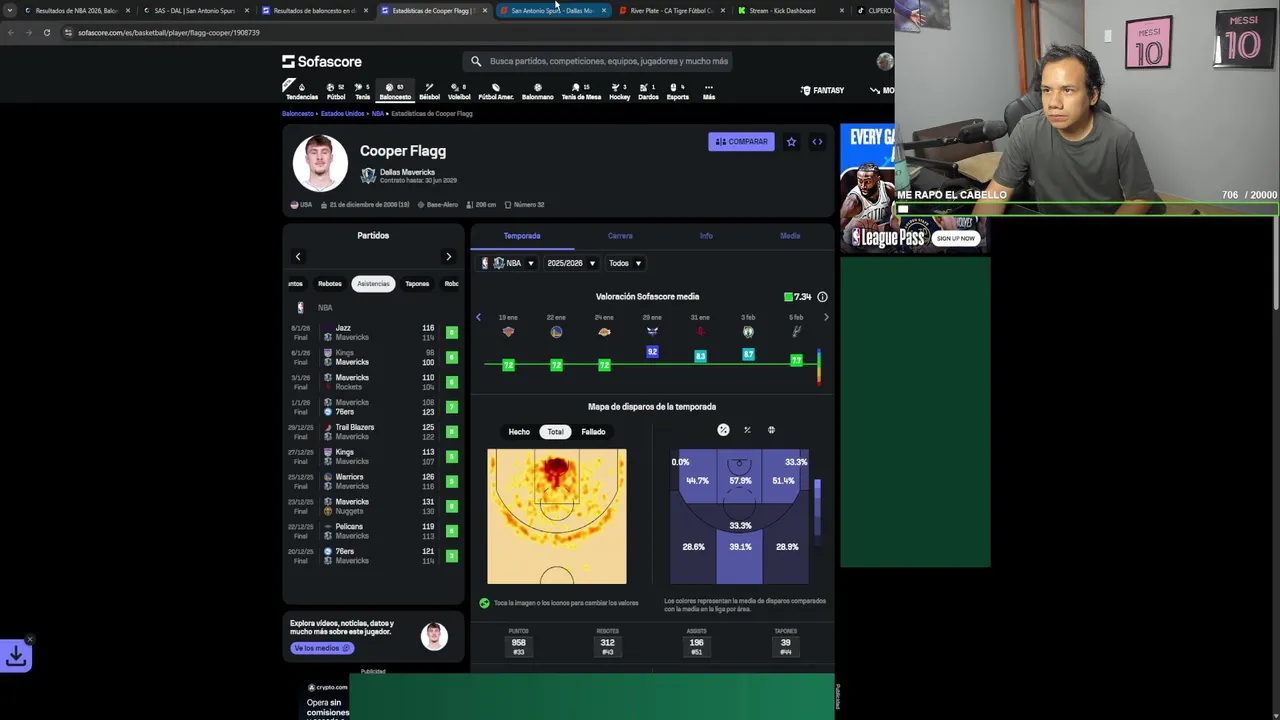Click League Pass SIGN UP NOW button
This screenshot has width=1280, height=720.
[956, 239]
